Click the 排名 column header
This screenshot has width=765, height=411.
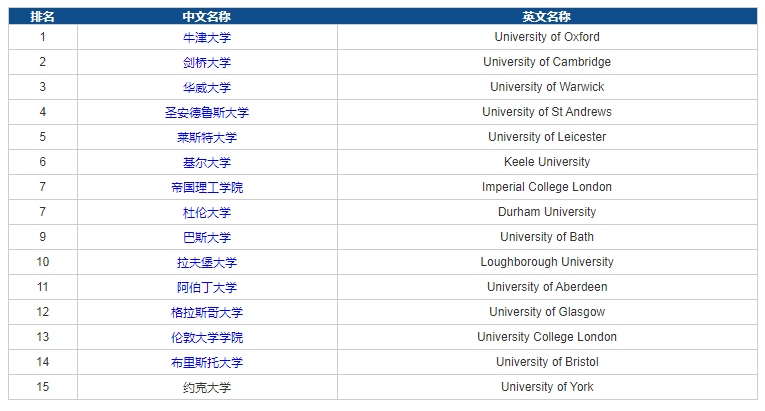43,16
